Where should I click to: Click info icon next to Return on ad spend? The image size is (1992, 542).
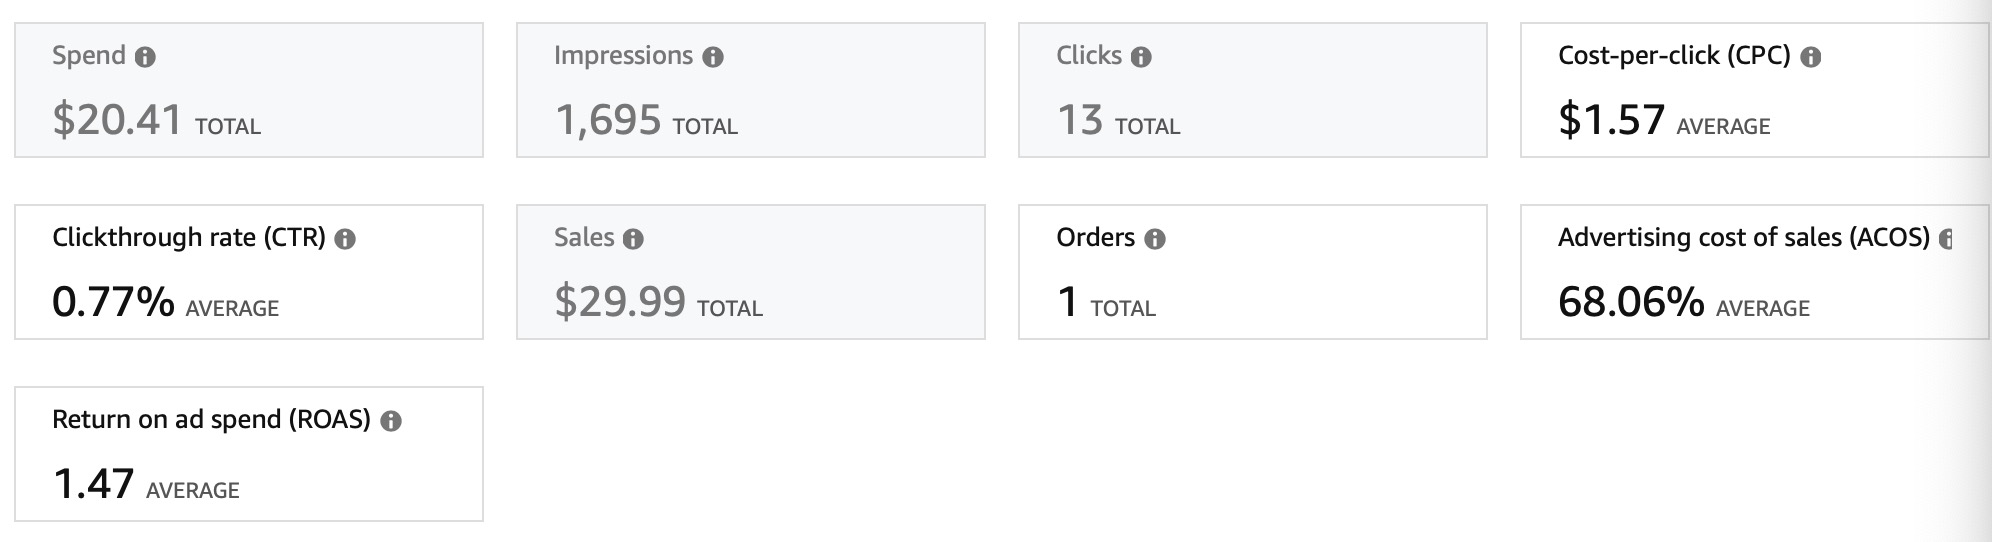pos(391,421)
